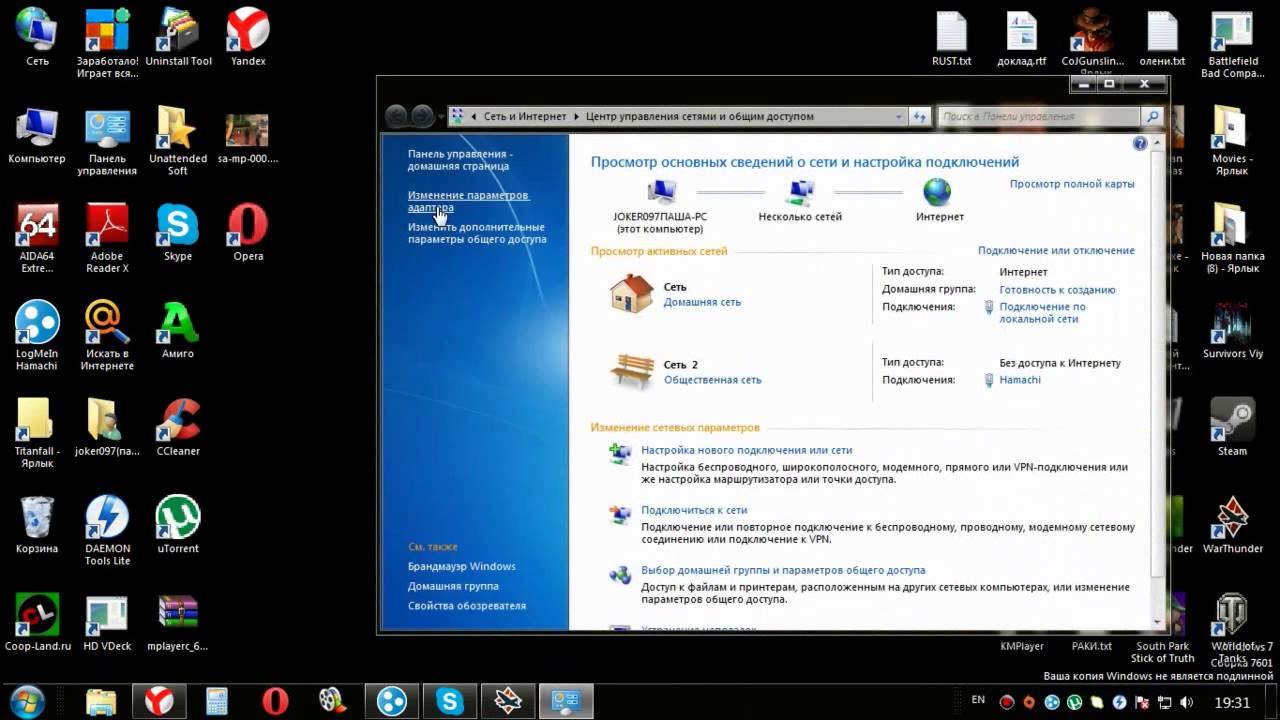The height and width of the screenshot is (720, 1280).
Task: Expand the address bar history dropdown
Action: (899, 116)
